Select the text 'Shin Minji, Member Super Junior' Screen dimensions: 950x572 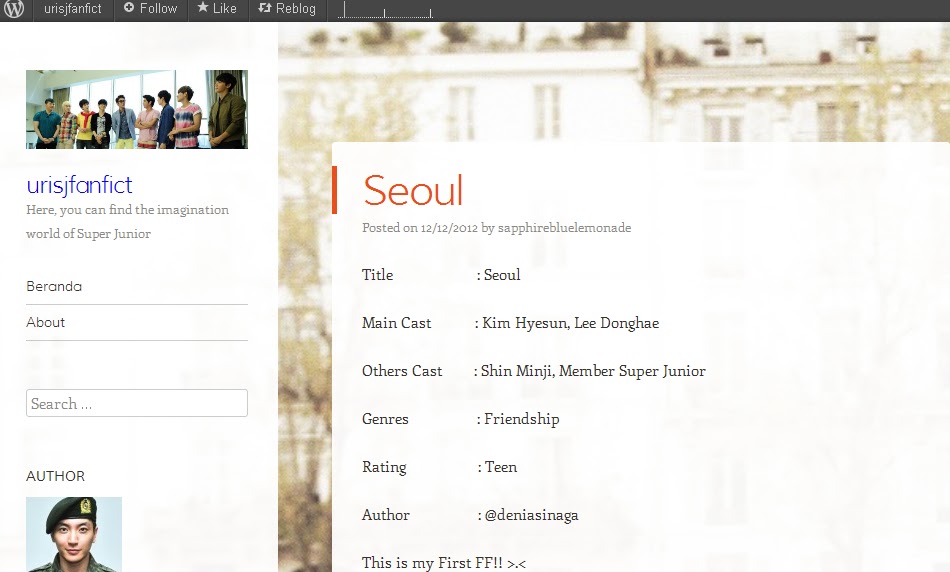tap(593, 371)
